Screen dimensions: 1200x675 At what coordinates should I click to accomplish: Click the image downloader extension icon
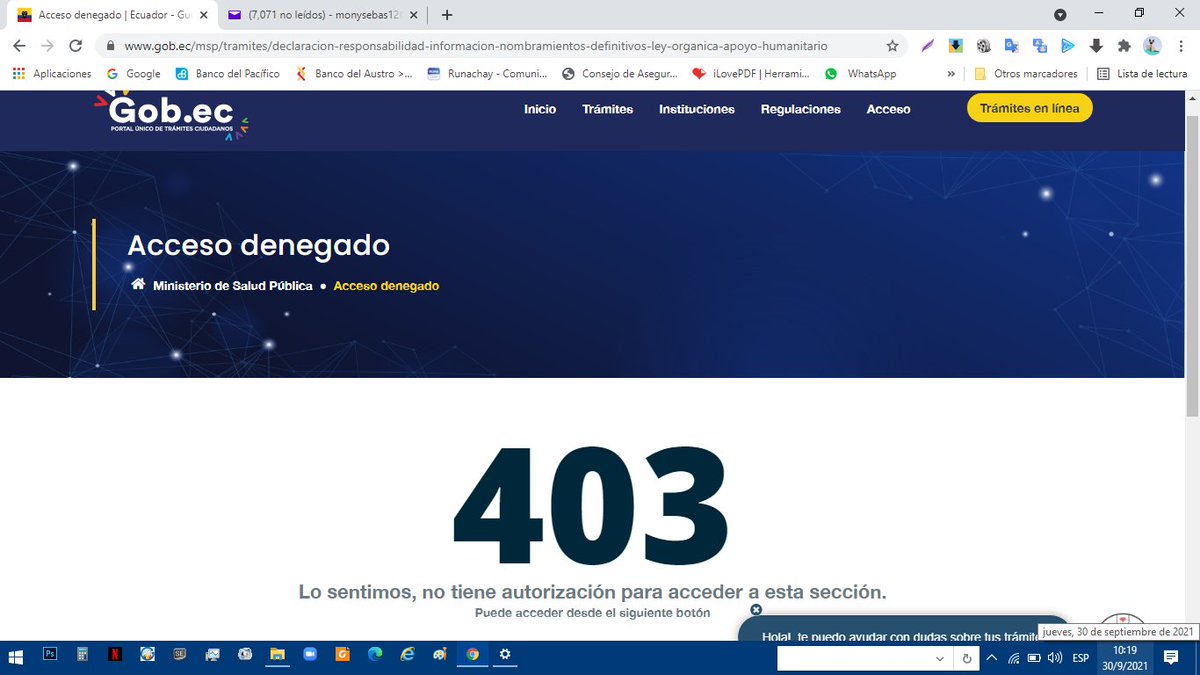956,46
